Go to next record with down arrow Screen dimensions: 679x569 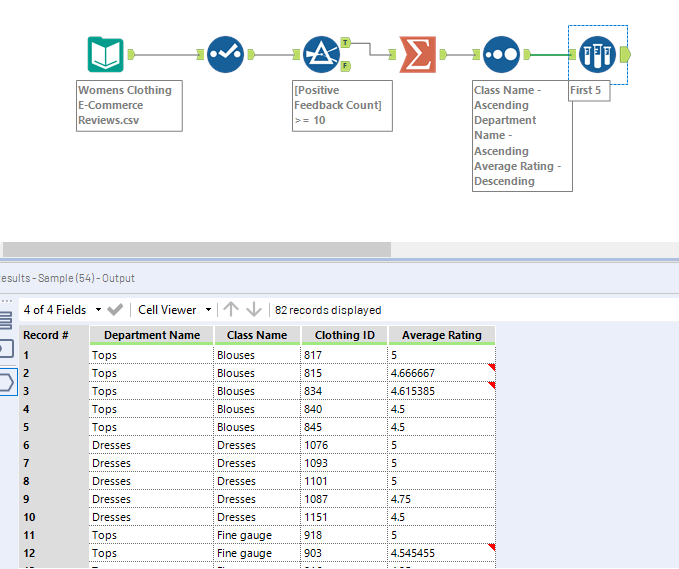[x=254, y=310]
